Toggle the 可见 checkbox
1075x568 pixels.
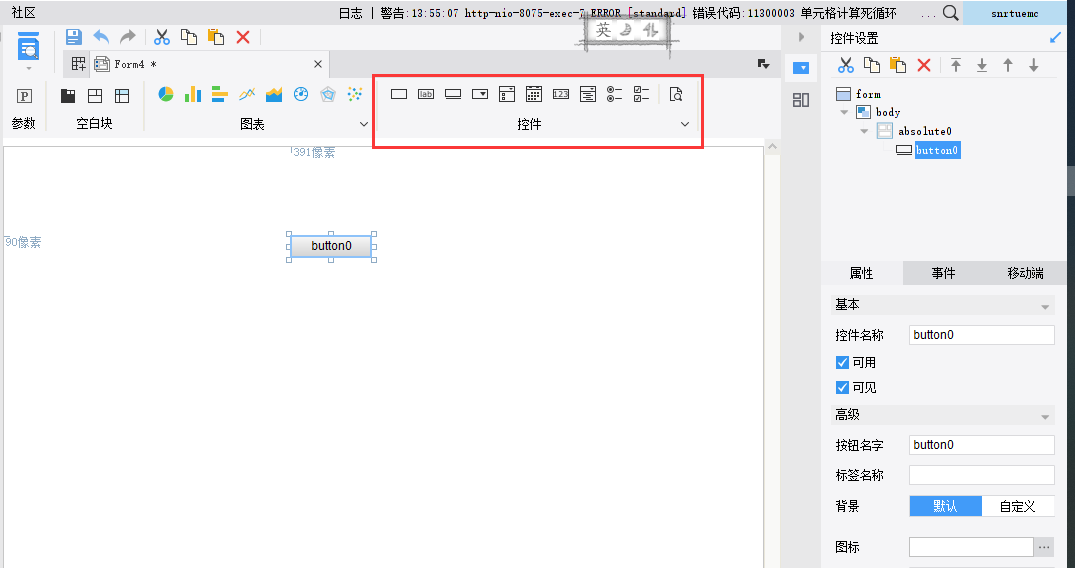843,388
